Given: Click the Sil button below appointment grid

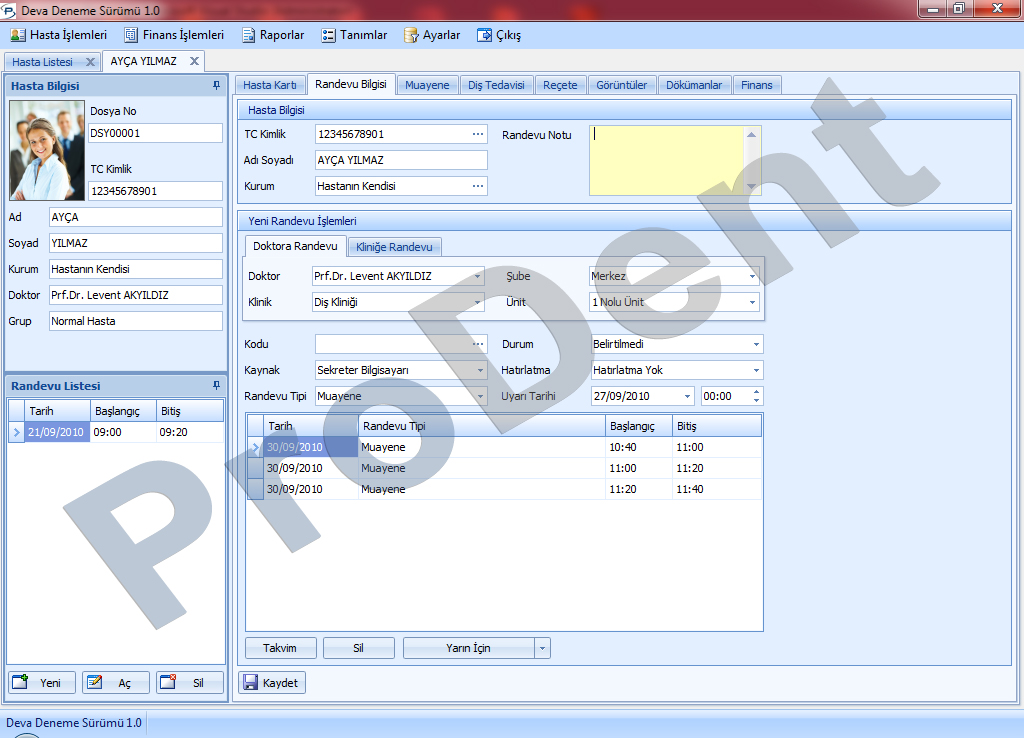Looking at the screenshot, I should tap(359, 648).
